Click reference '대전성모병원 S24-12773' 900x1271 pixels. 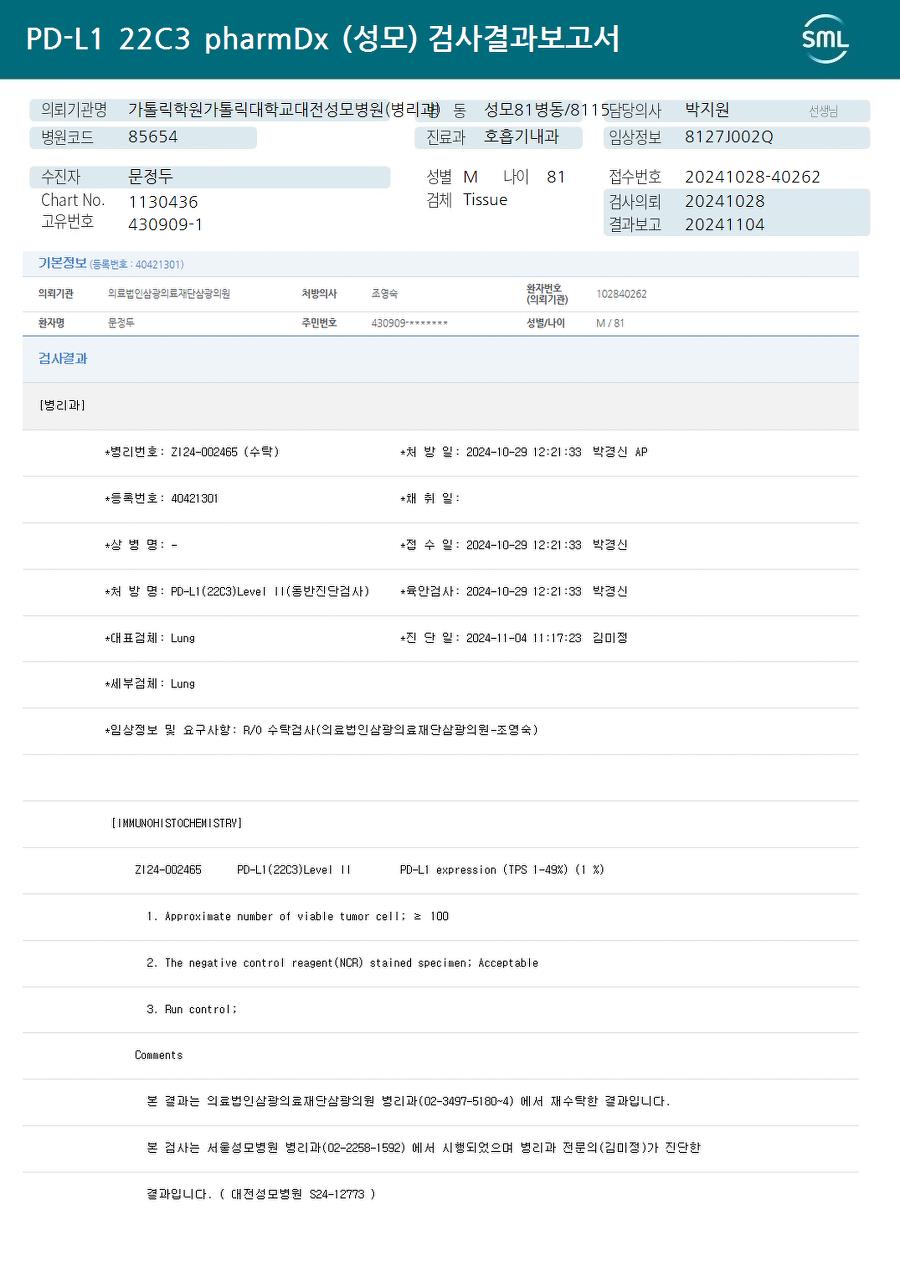299,1194
